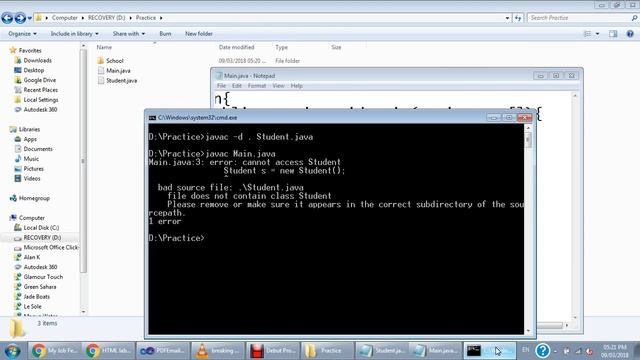This screenshot has width=640, height=360.
Task: Click the RECOVERY (D:) breadcrumb segment
Action: click(x=107, y=18)
